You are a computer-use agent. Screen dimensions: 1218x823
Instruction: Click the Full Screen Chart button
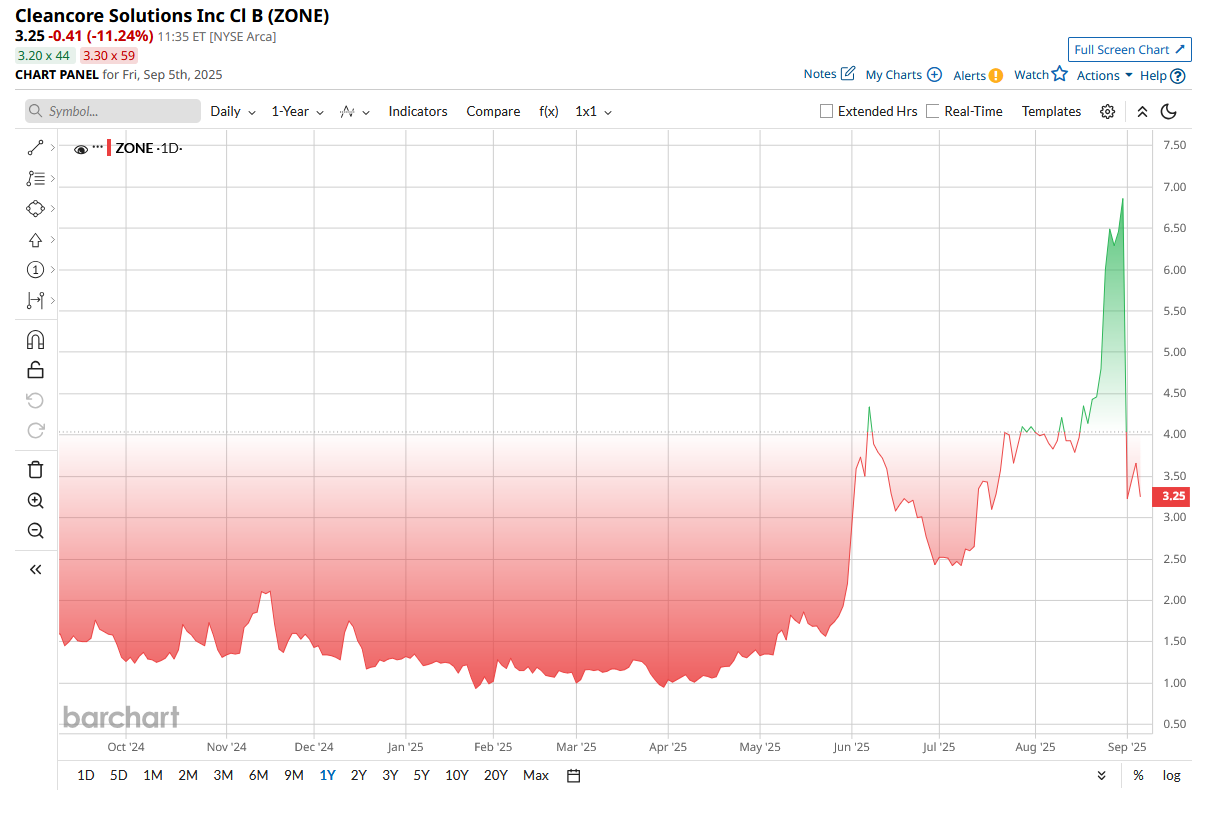click(x=1130, y=49)
